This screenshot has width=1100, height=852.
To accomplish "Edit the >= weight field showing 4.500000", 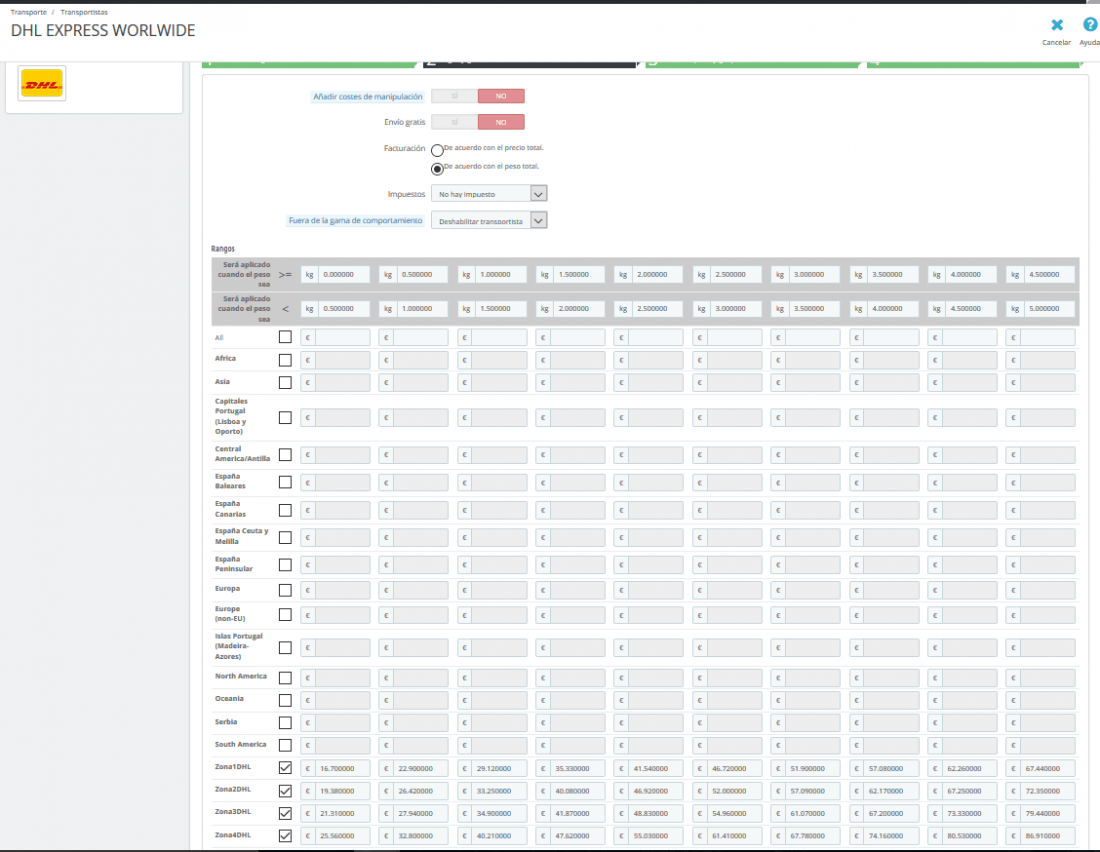I will pos(1049,274).
